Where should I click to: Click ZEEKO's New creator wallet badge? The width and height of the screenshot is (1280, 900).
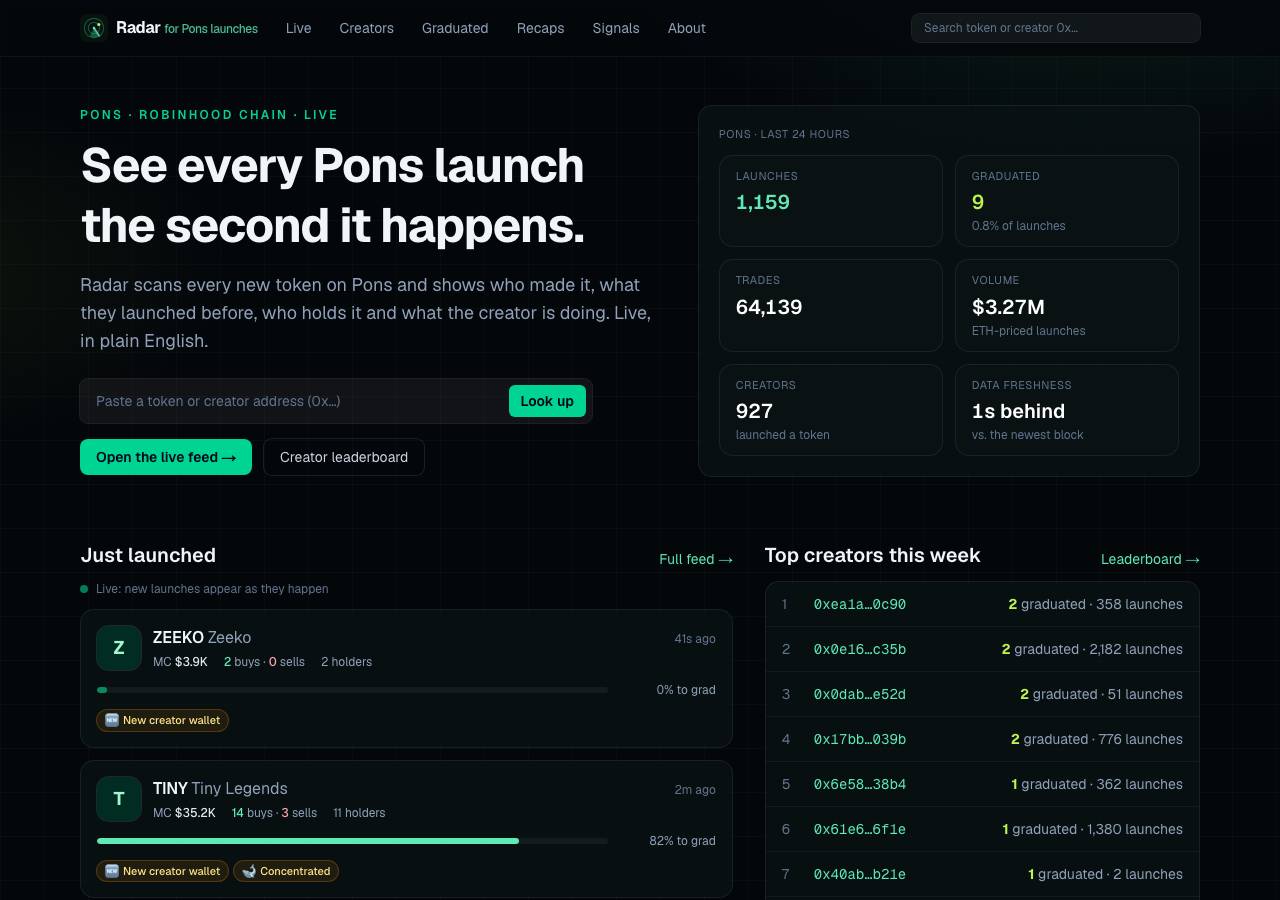click(x=162, y=720)
